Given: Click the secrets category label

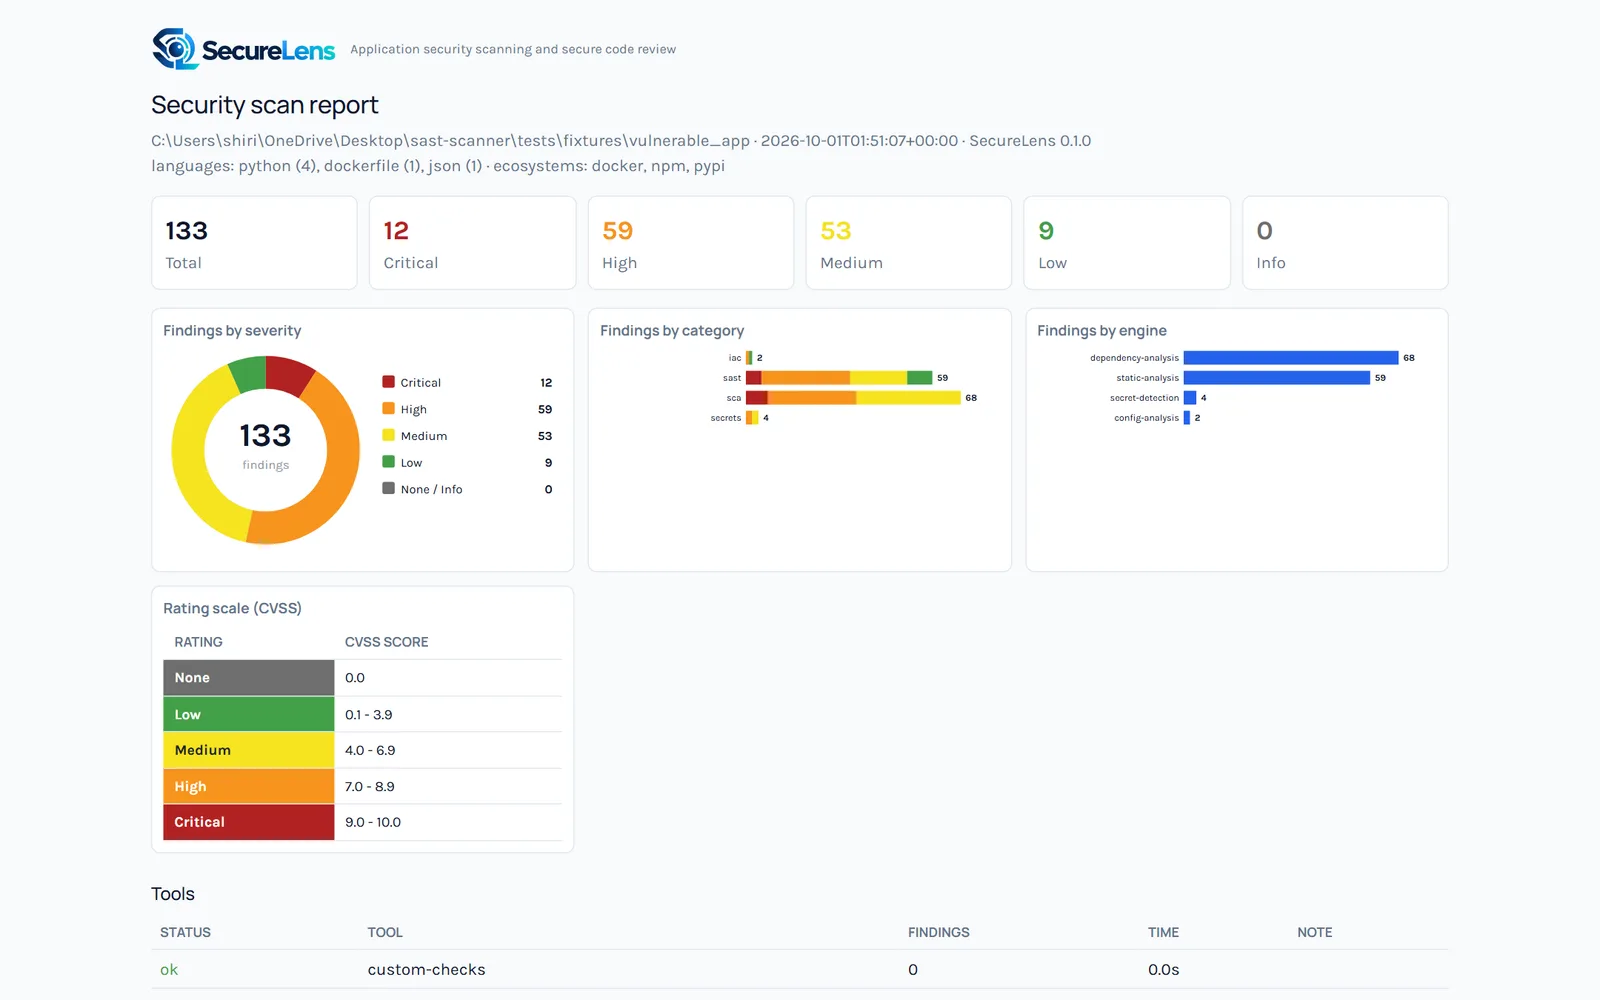Looking at the screenshot, I should (x=726, y=417).
